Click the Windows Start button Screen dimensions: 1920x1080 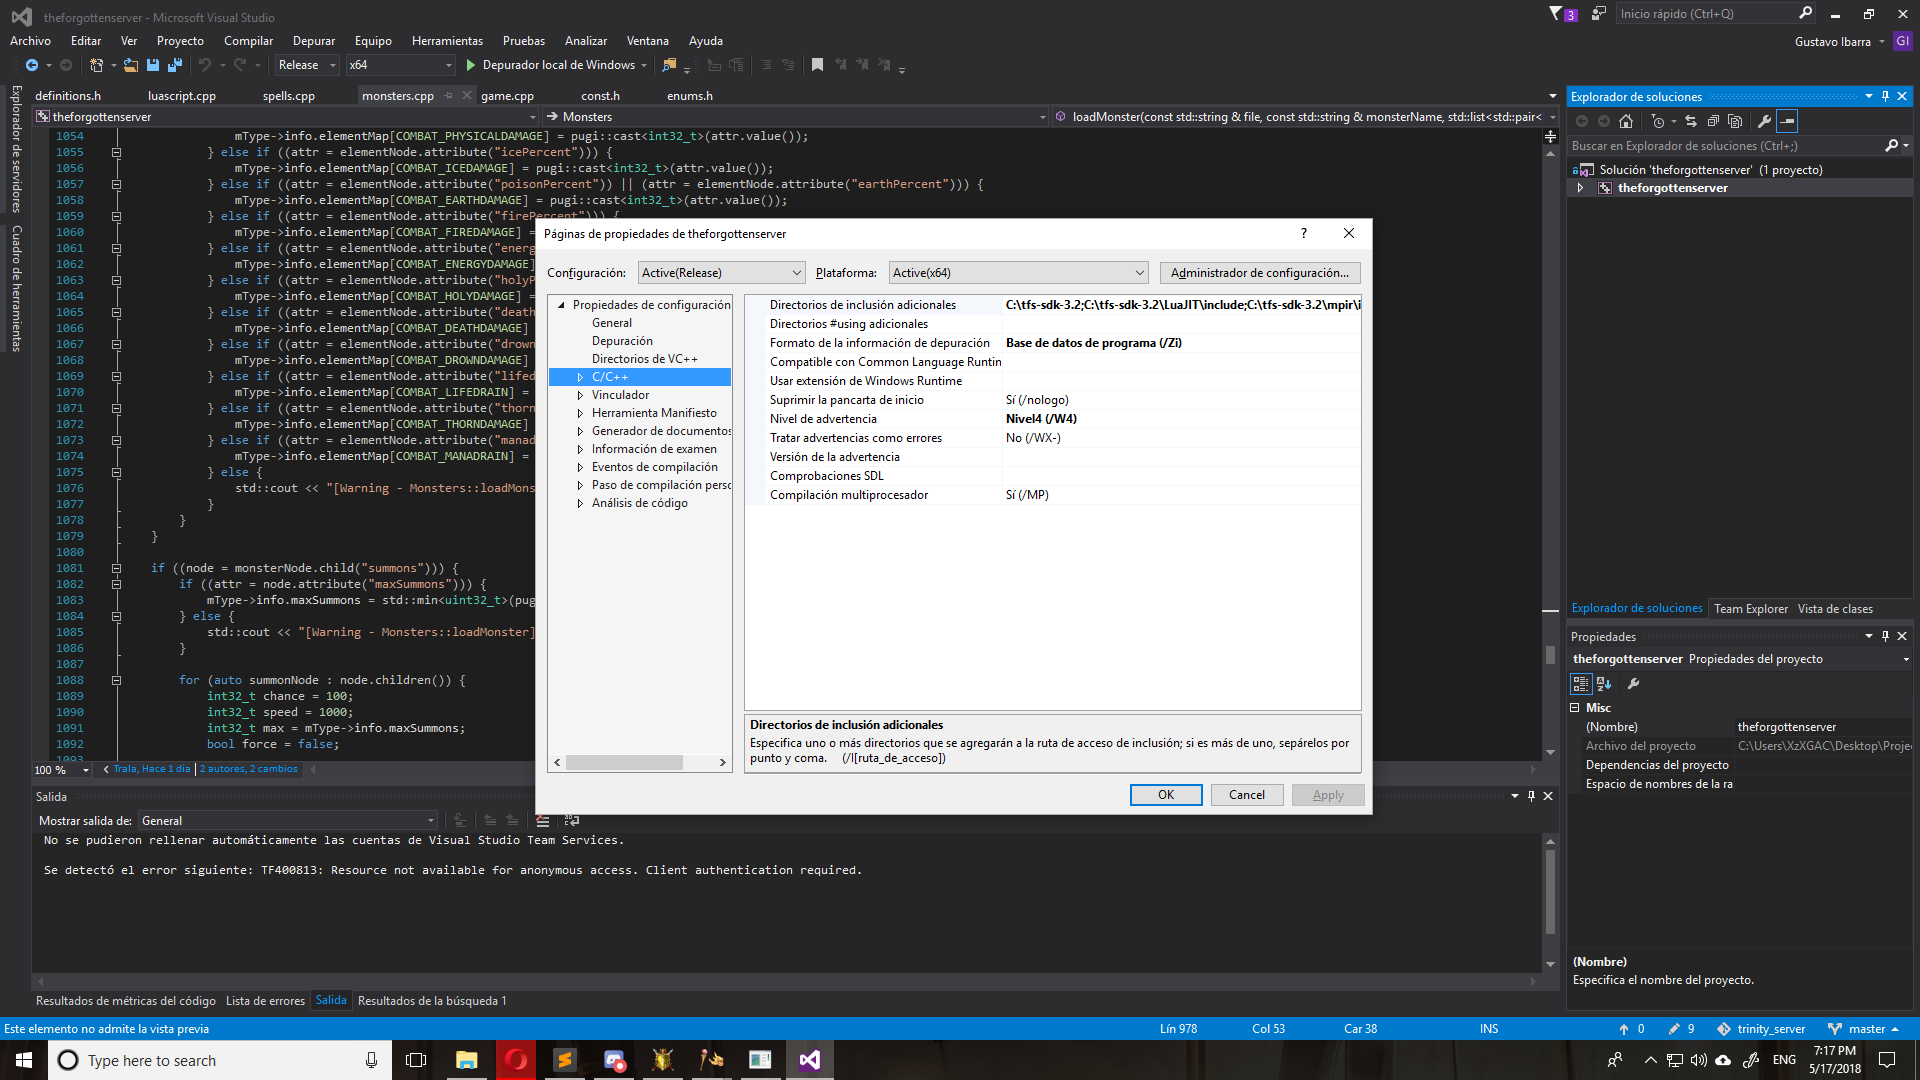(24, 1060)
